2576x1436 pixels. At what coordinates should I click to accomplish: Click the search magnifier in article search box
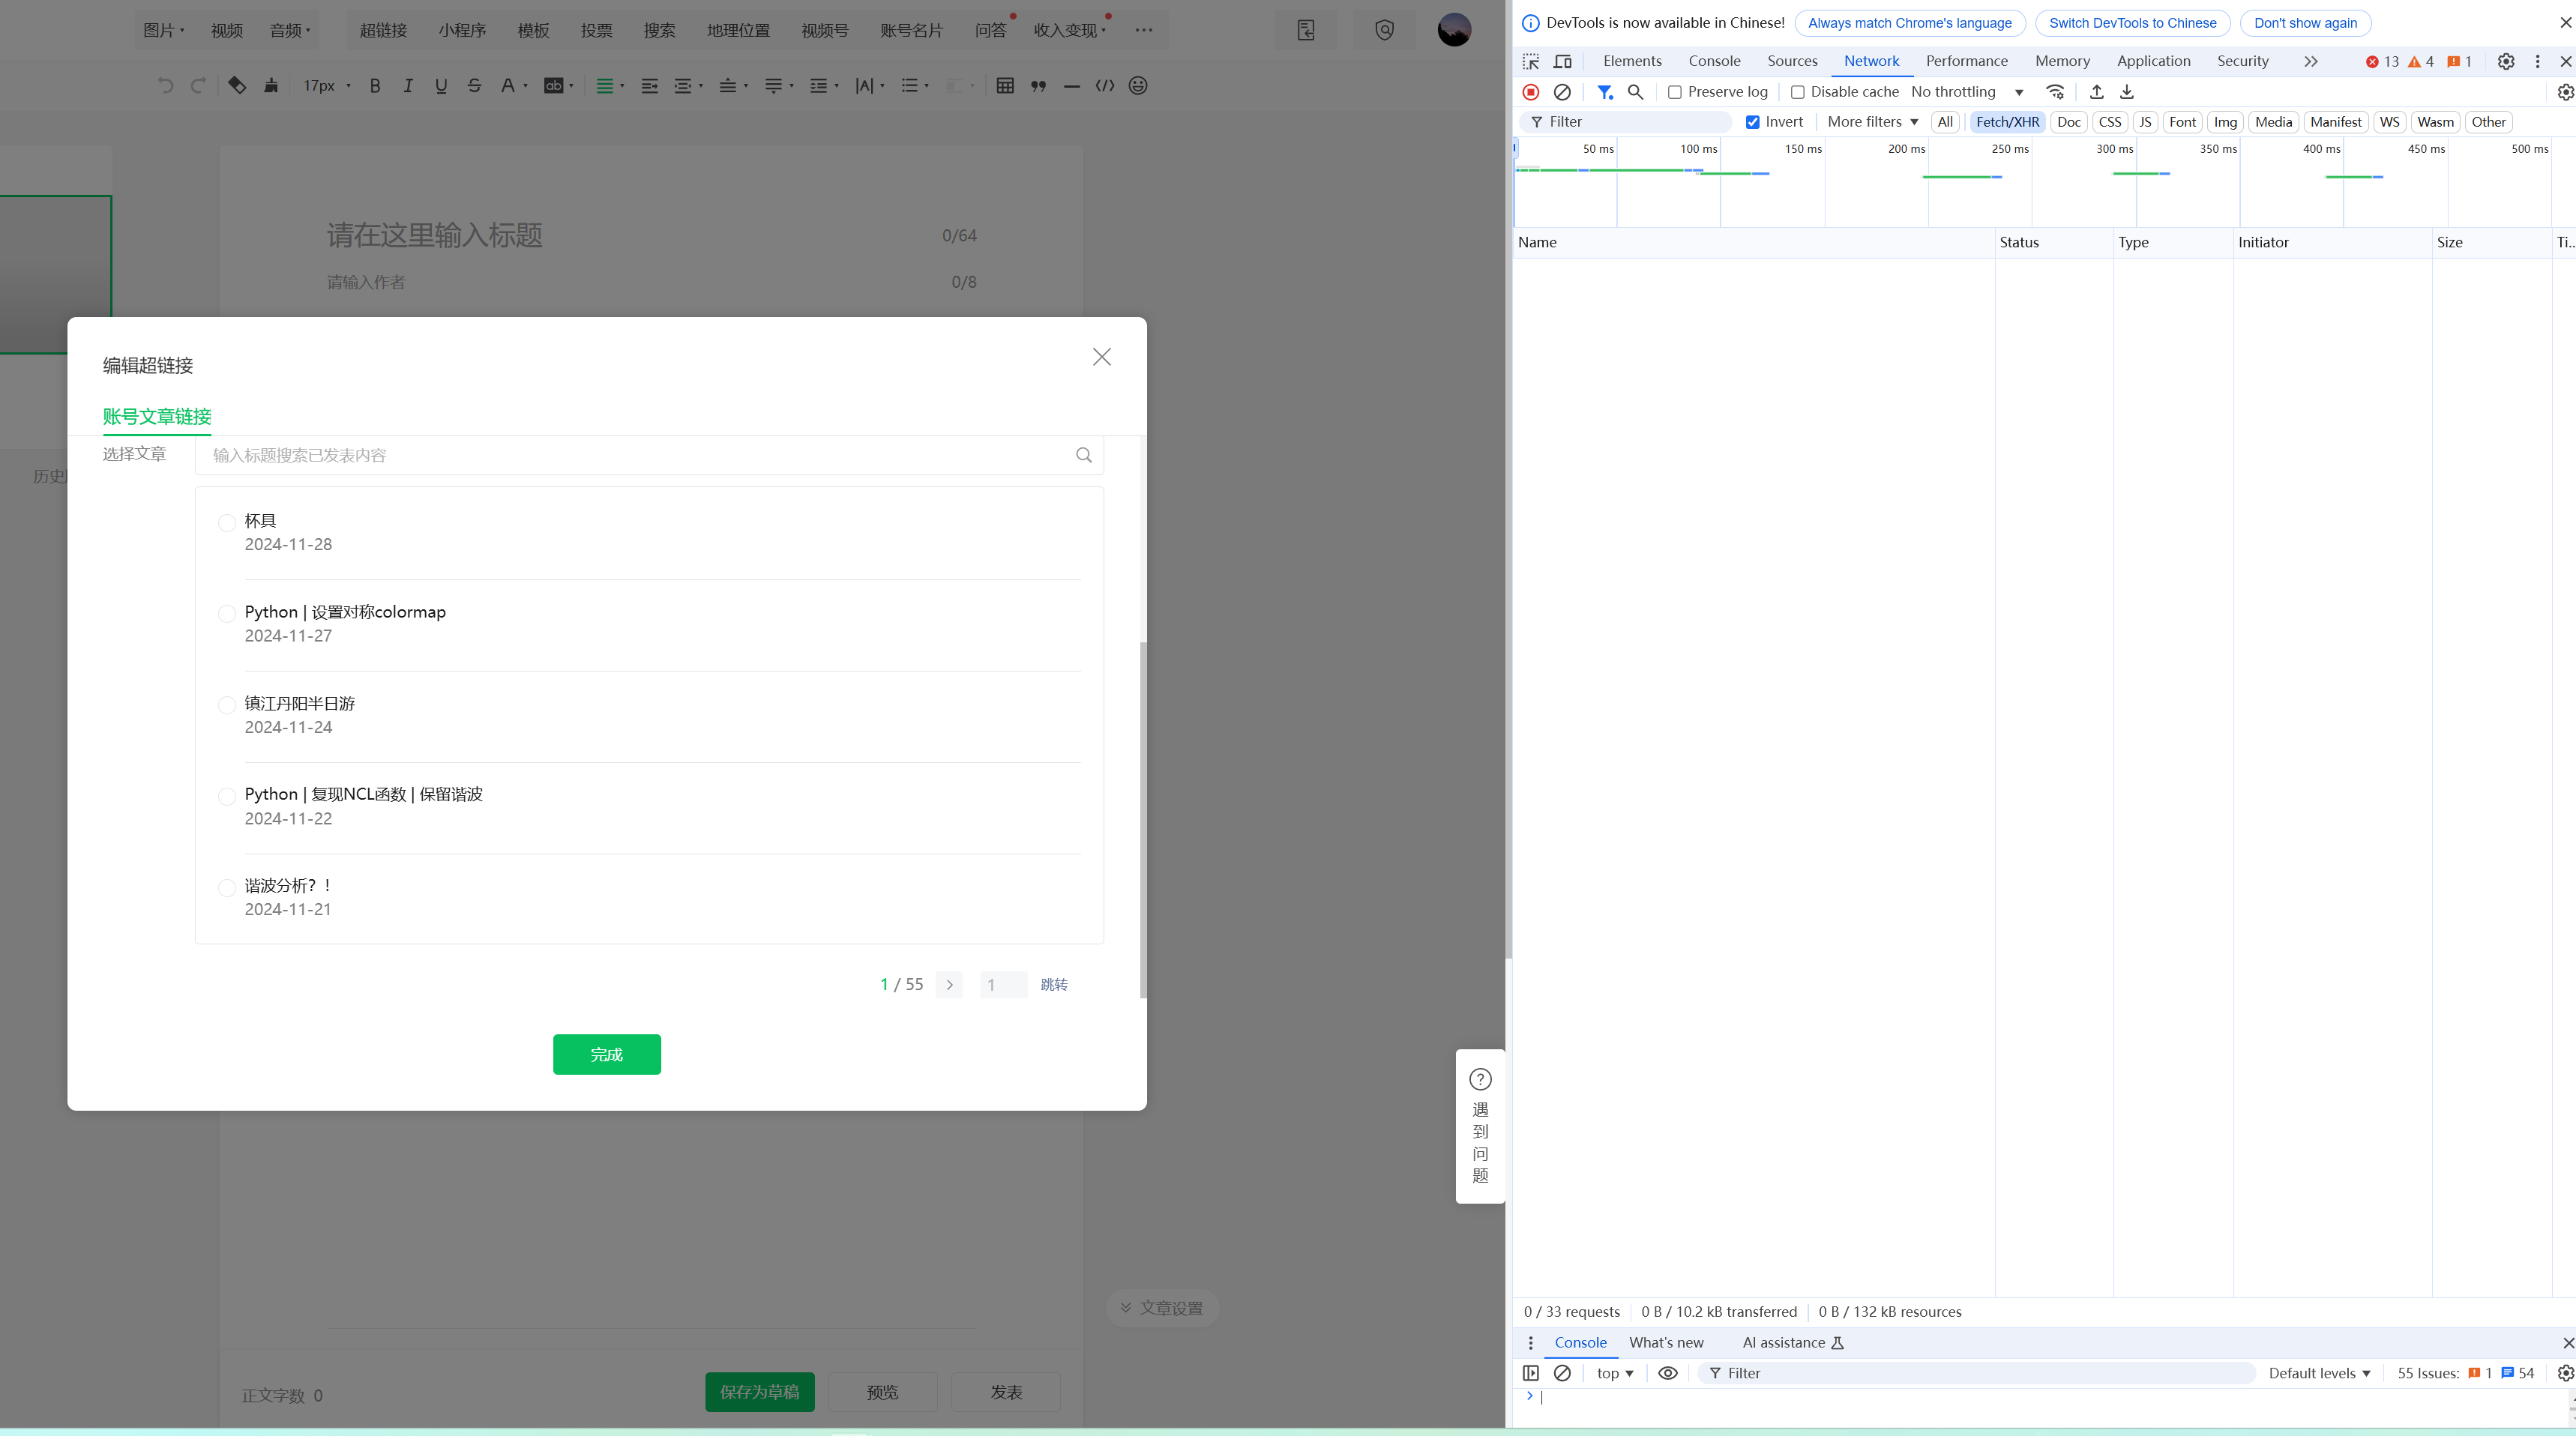tap(1083, 455)
